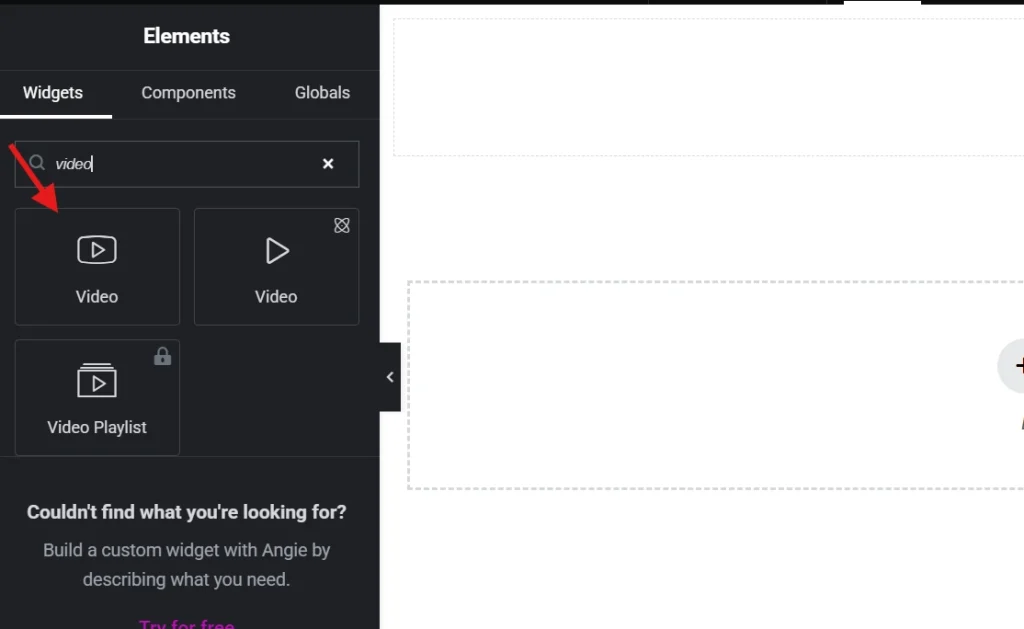This screenshot has height=629, width=1024.
Task: Click the atom badge on the second Video widget
Action: pos(342,225)
